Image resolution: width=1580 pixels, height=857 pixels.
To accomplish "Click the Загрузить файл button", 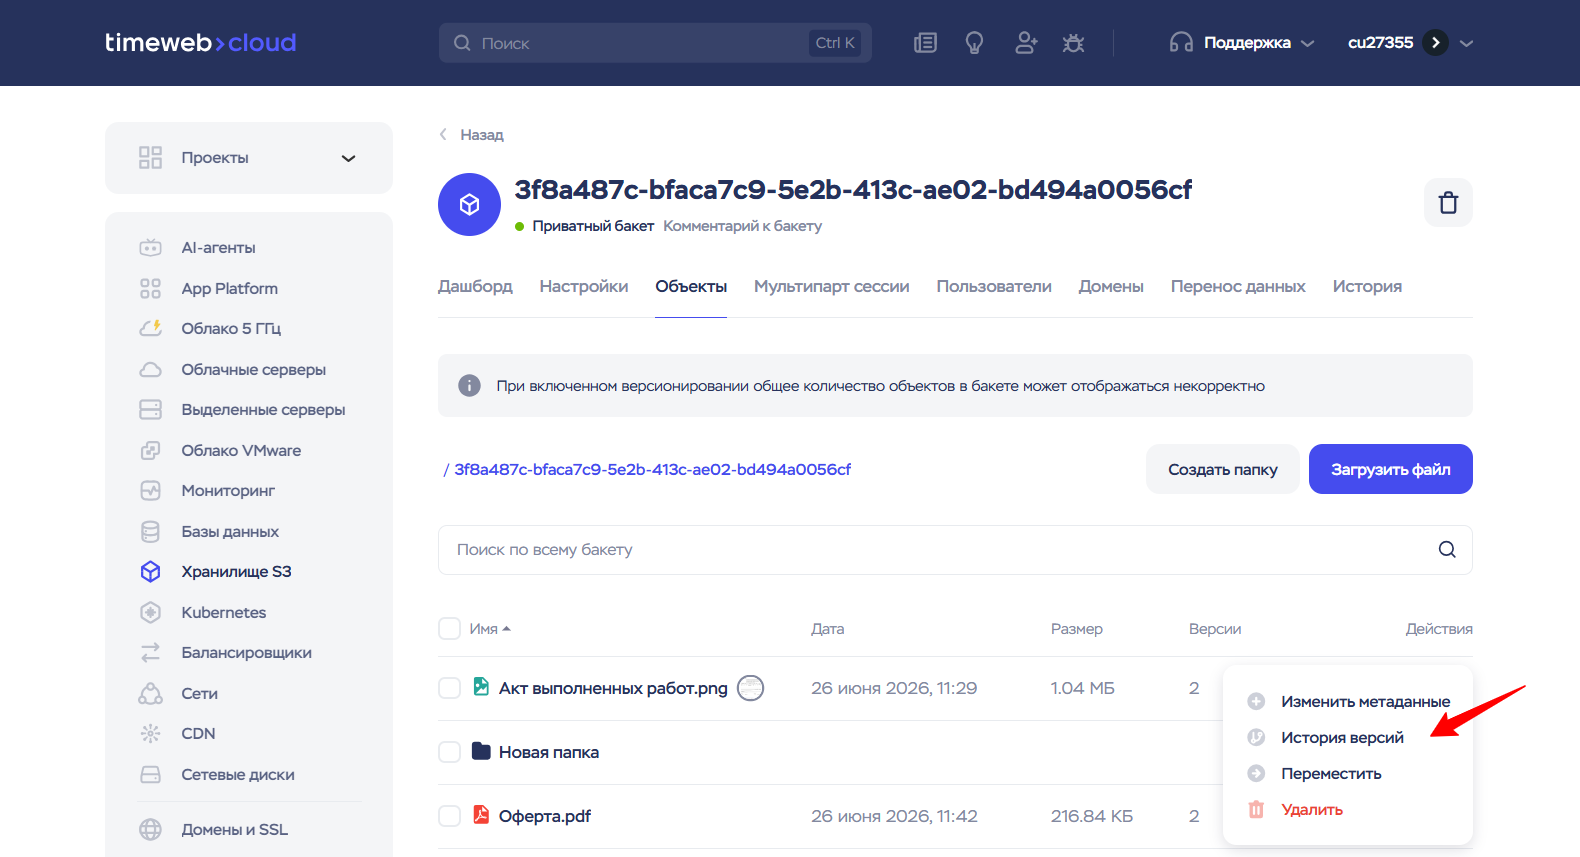I will (1391, 469).
